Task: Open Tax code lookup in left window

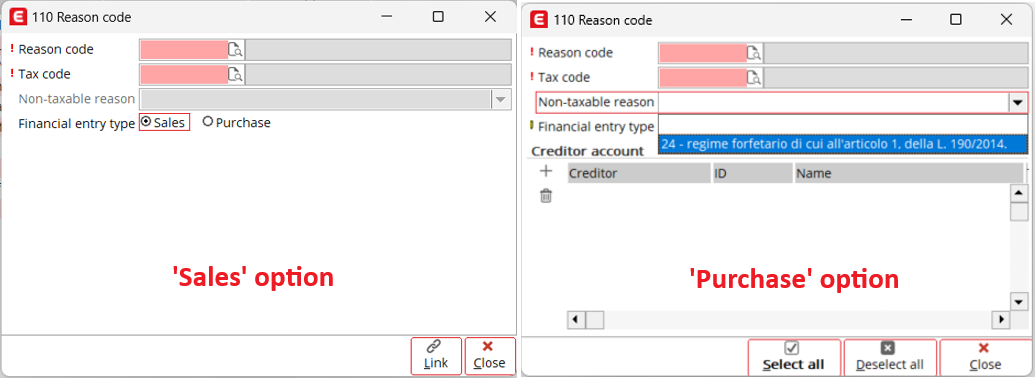Action: coord(236,75)
